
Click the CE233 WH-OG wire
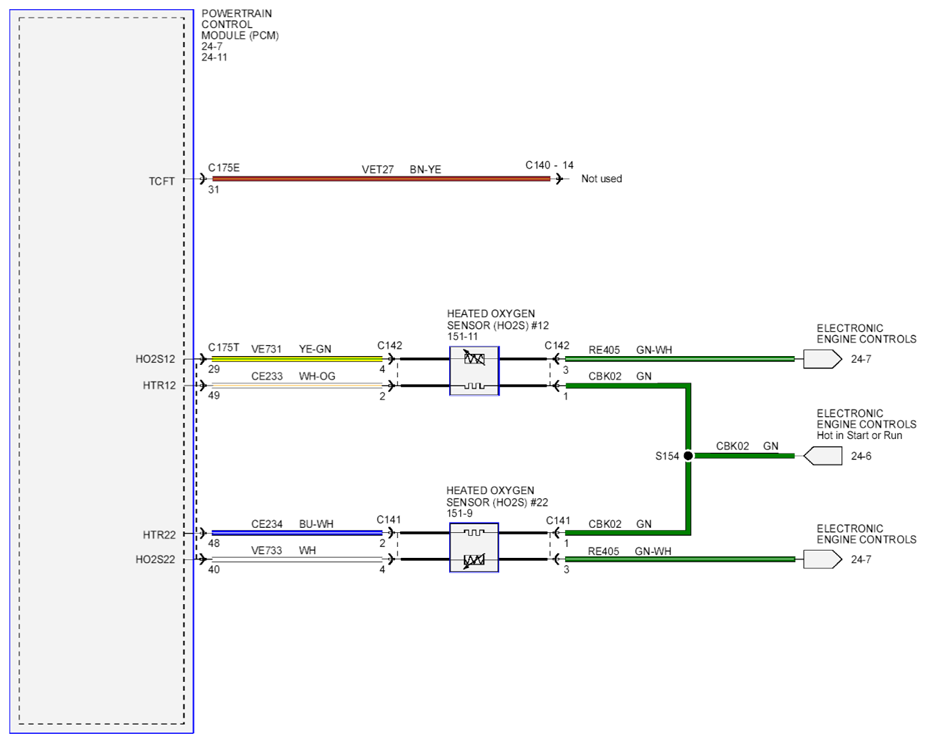(297, 386)
